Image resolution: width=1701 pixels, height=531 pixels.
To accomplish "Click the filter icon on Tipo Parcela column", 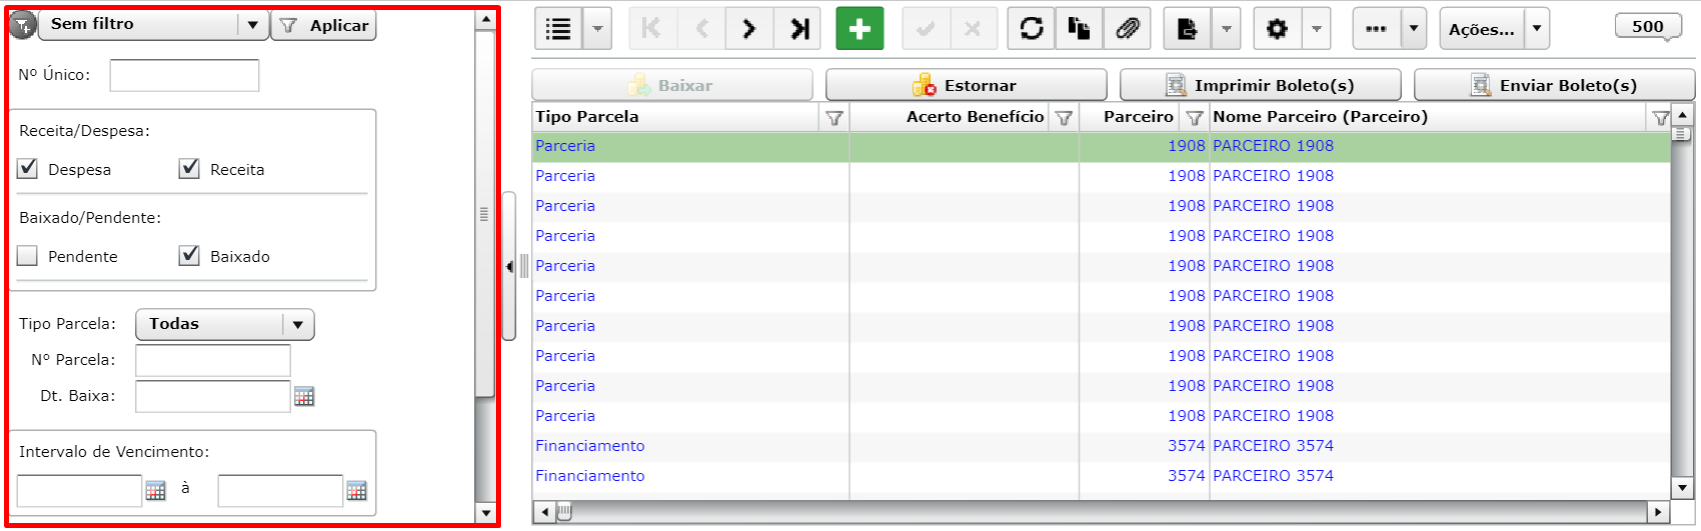I will pyautogui.click(x=834, y=118).
